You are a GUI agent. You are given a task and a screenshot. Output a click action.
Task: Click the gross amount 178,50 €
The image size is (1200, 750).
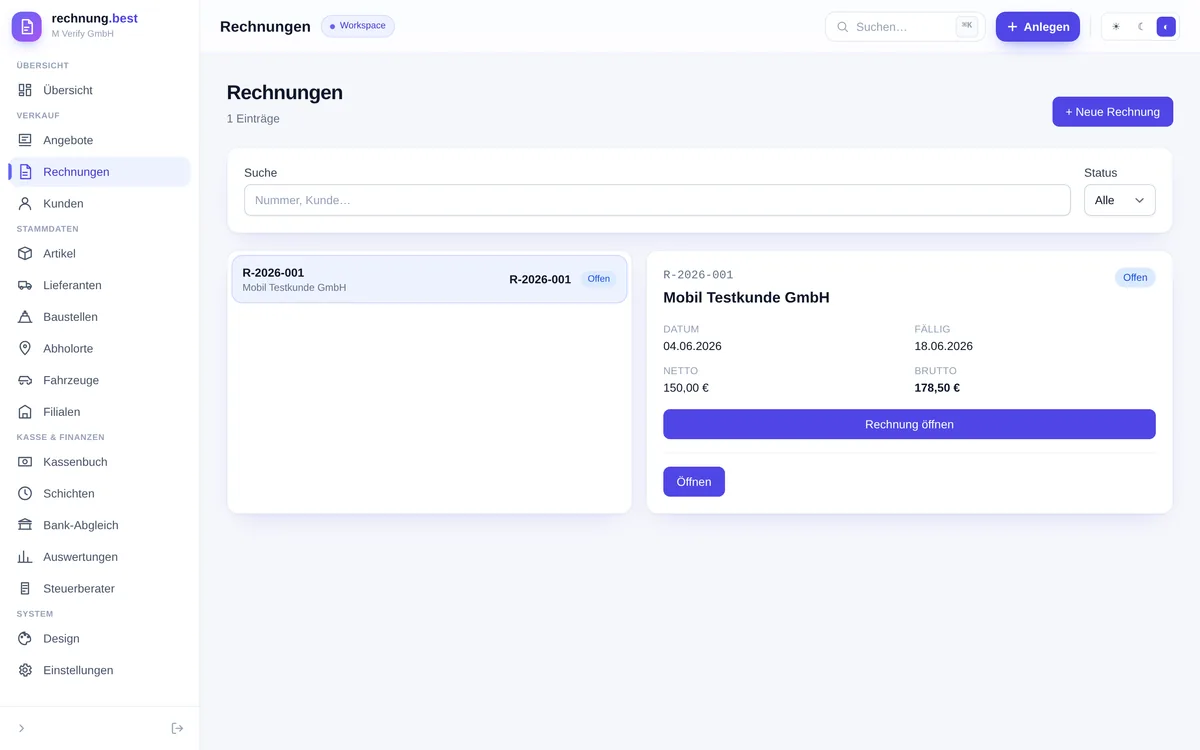click(937, 388)
